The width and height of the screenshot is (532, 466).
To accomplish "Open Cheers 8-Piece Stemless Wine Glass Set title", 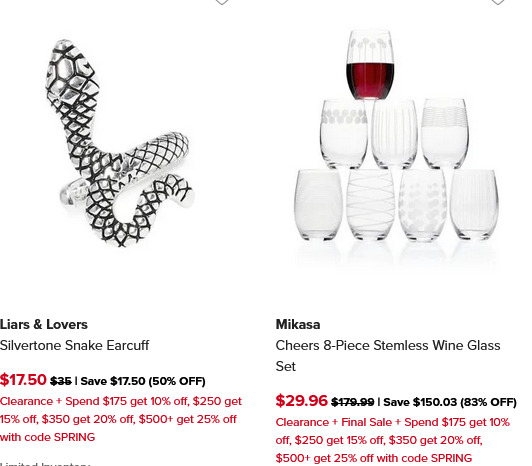I will tap(388, 356).
